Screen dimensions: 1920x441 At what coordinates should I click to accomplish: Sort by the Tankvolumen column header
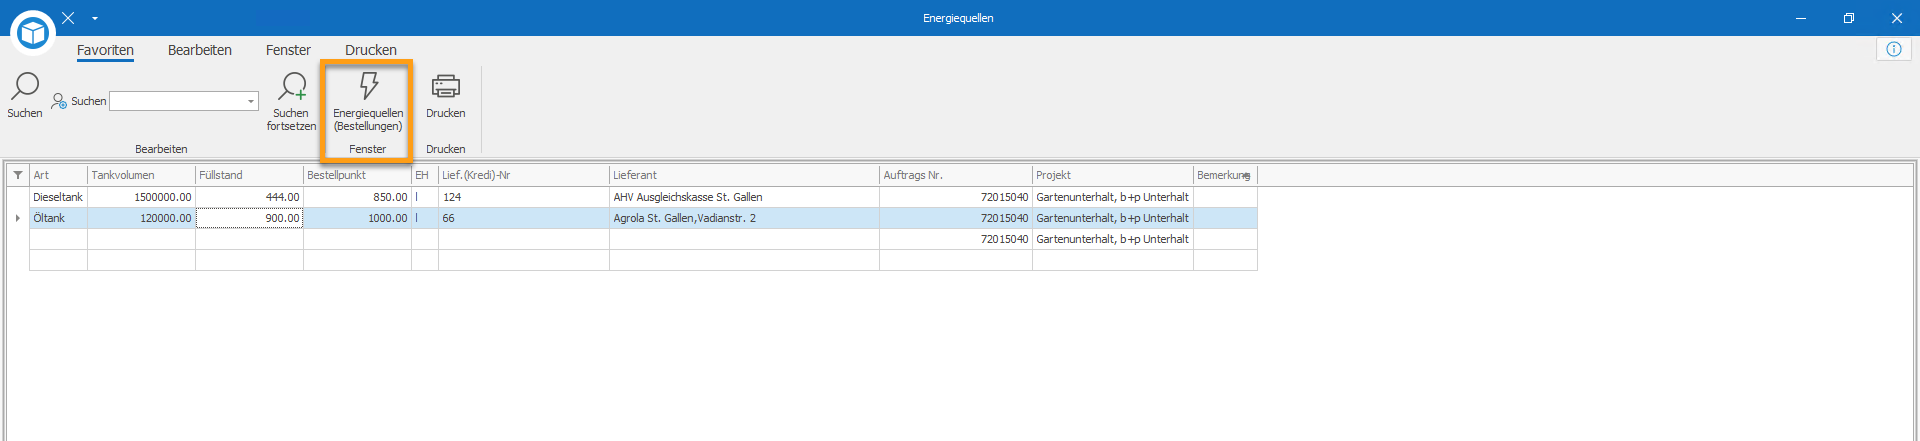click(141, 175)
